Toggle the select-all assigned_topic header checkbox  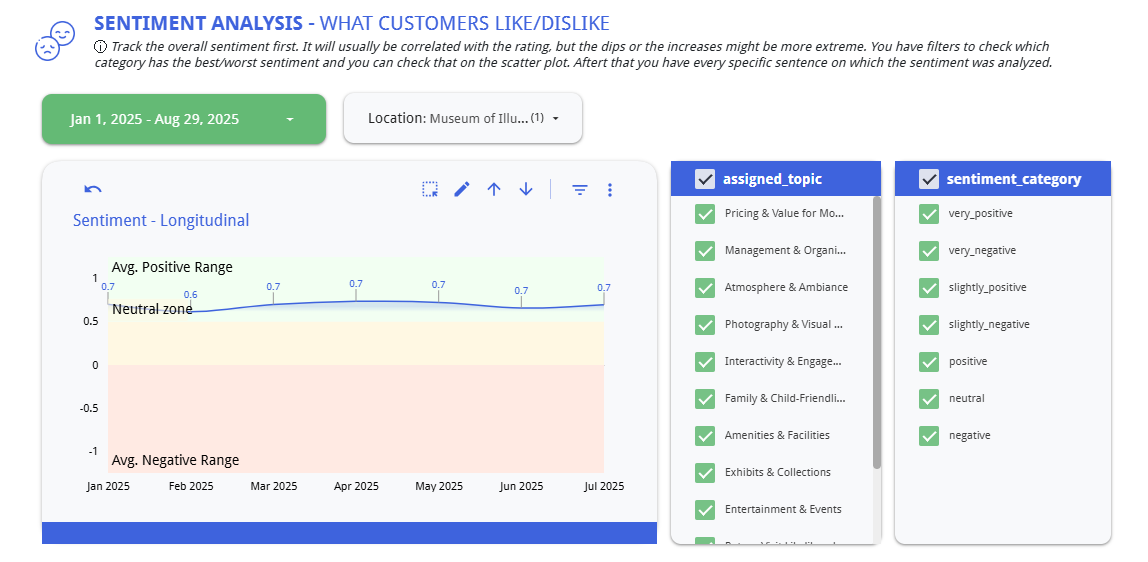coord(705,179)
